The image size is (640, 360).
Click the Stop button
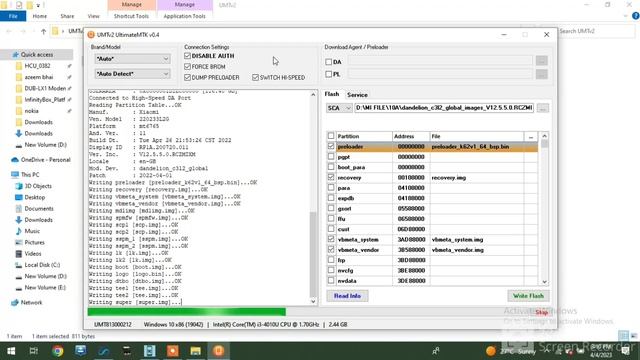[541, 312]
